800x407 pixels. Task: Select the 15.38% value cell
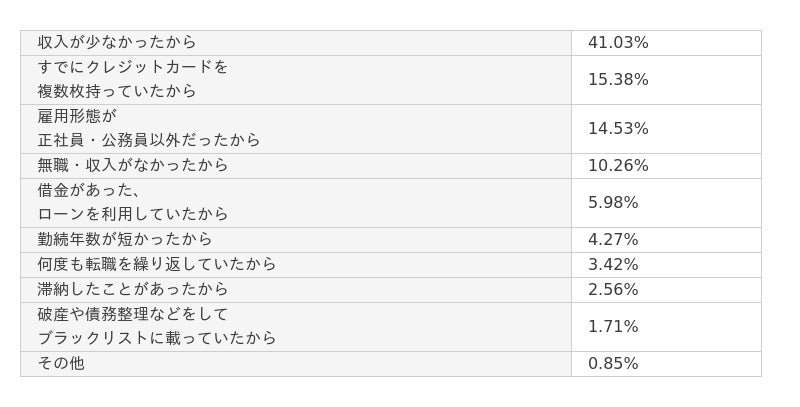[x=618, y=80]
